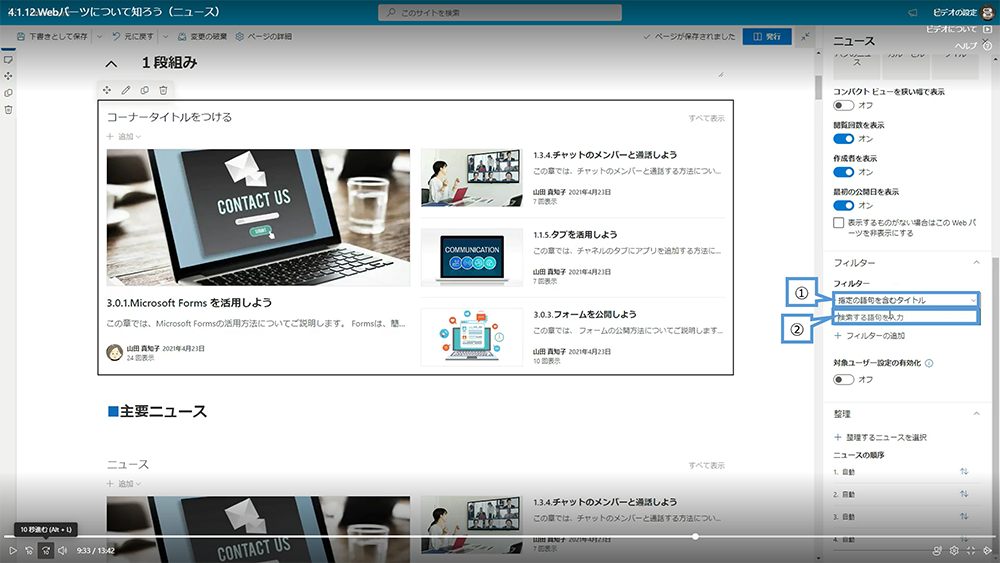Screen dimensions: 1000x563
Task: Mute the video volume speaker icon
Action: click(x=62, y=550)
